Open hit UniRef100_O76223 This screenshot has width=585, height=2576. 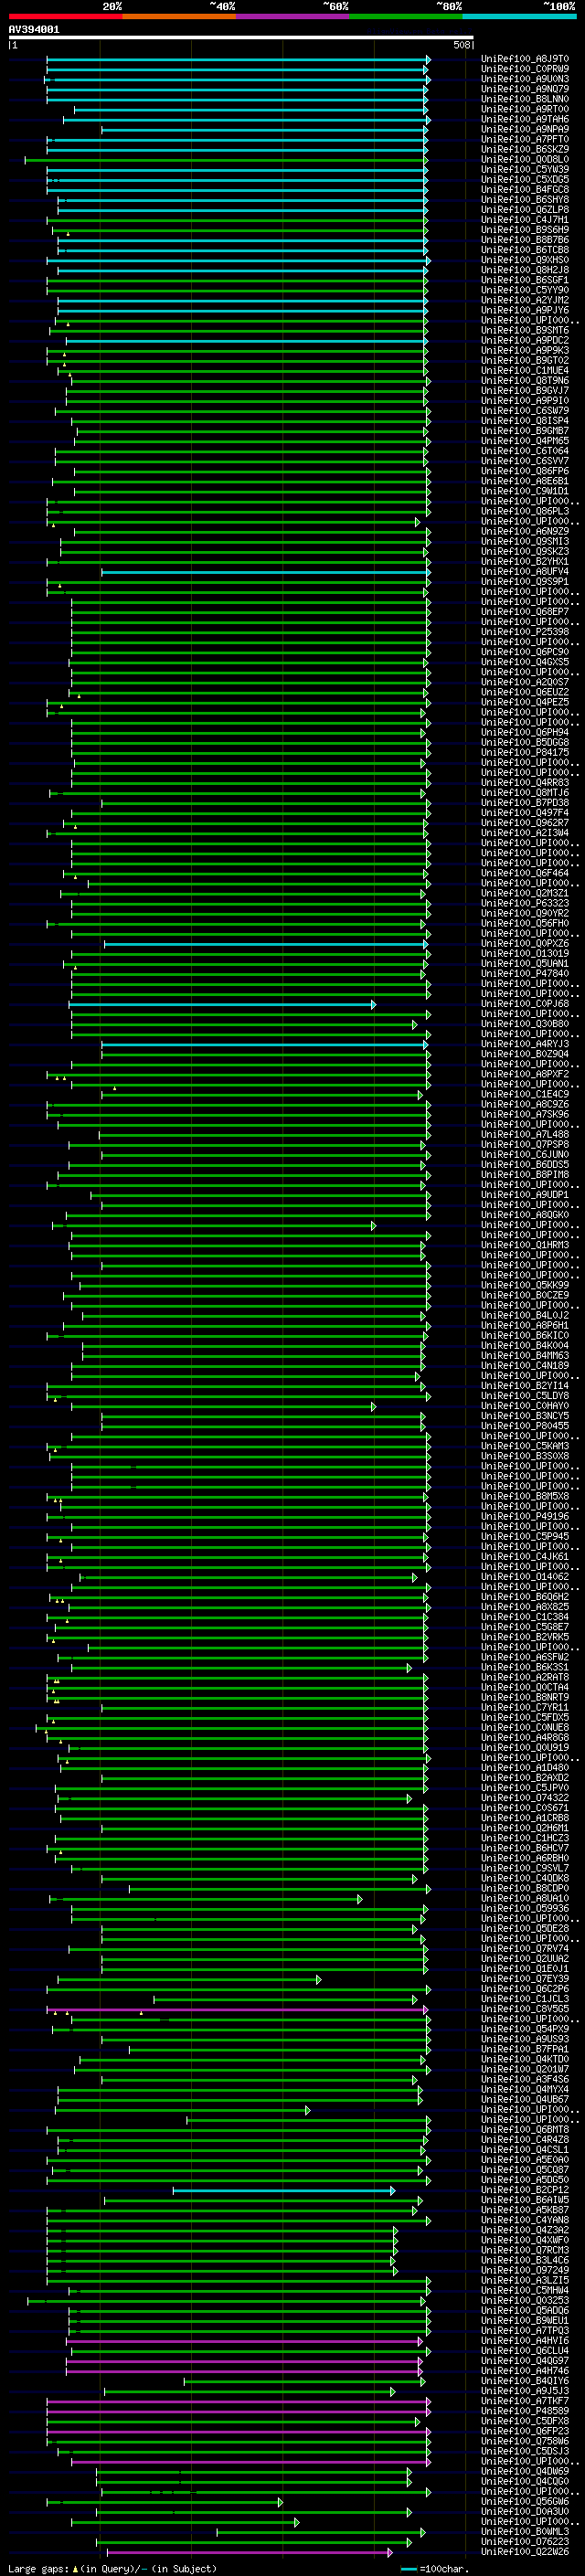click(525, 2541)
